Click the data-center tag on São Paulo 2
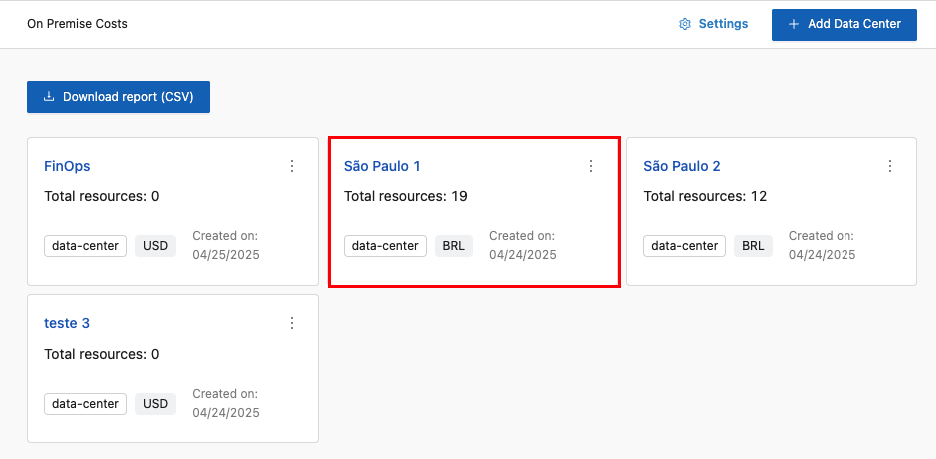 click(684, 246)
